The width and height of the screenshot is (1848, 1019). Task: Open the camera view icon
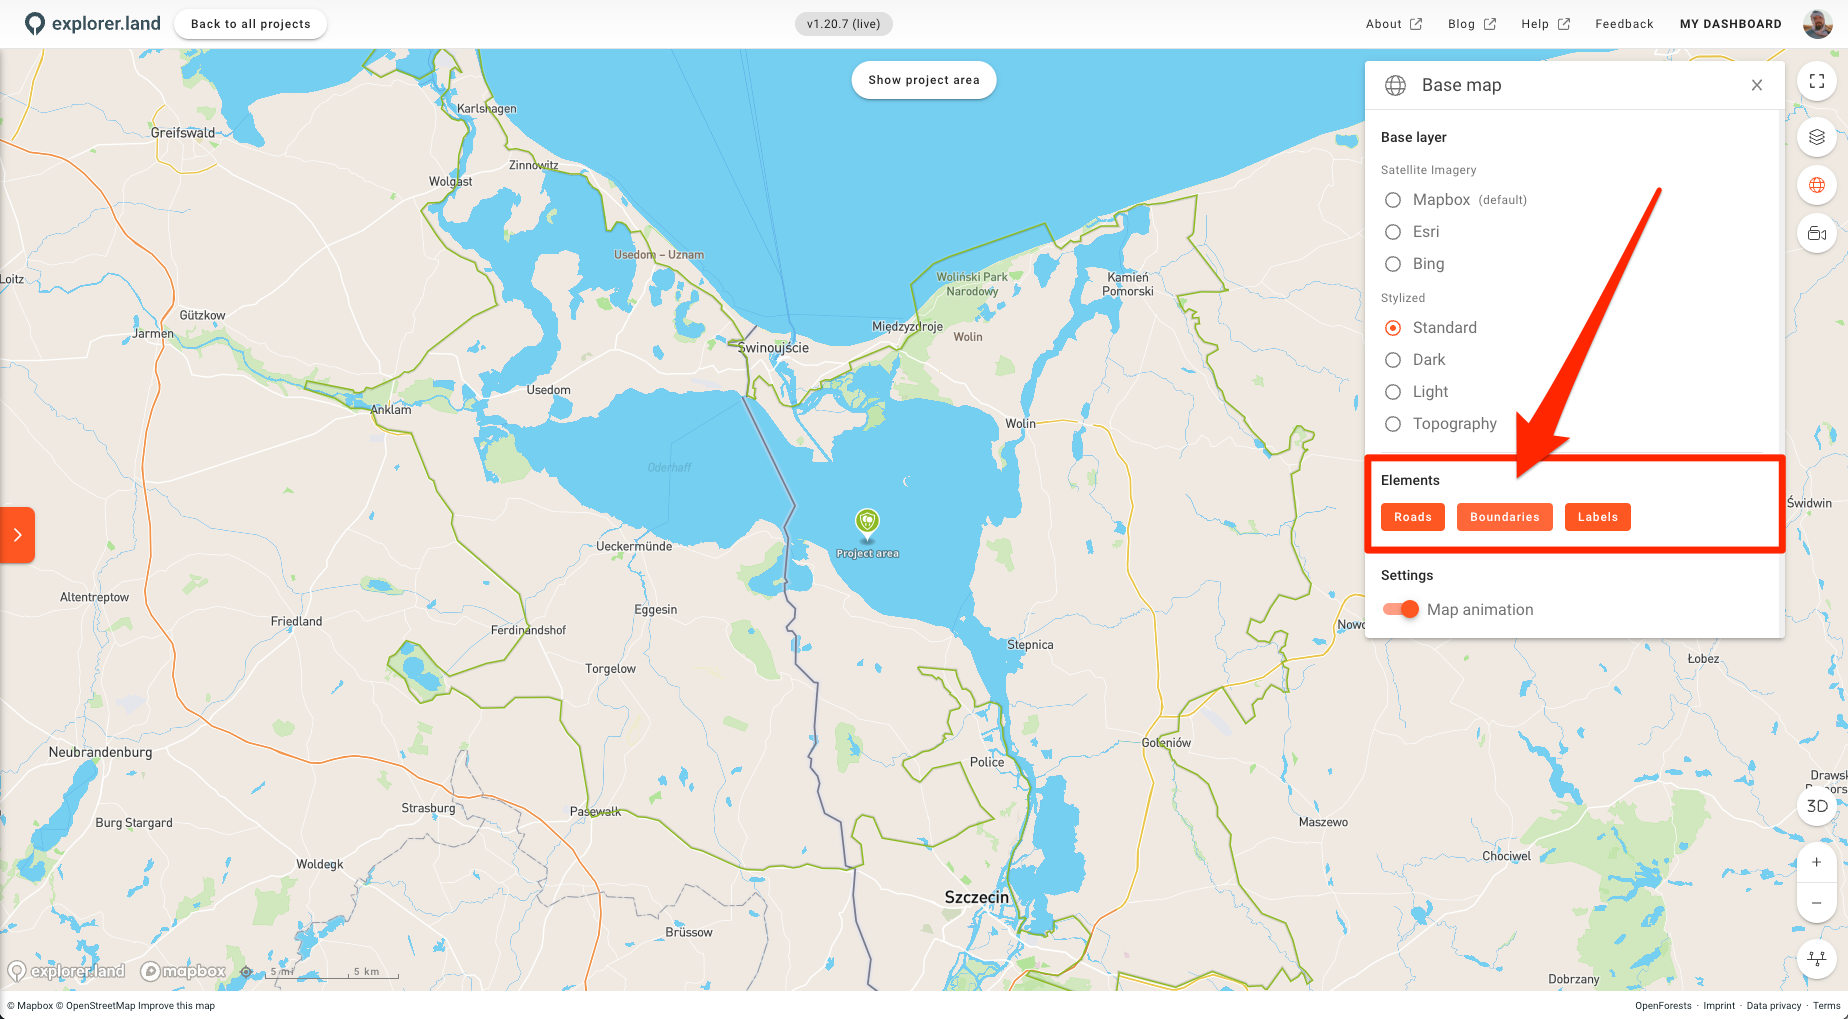(x=1816, y=234)
